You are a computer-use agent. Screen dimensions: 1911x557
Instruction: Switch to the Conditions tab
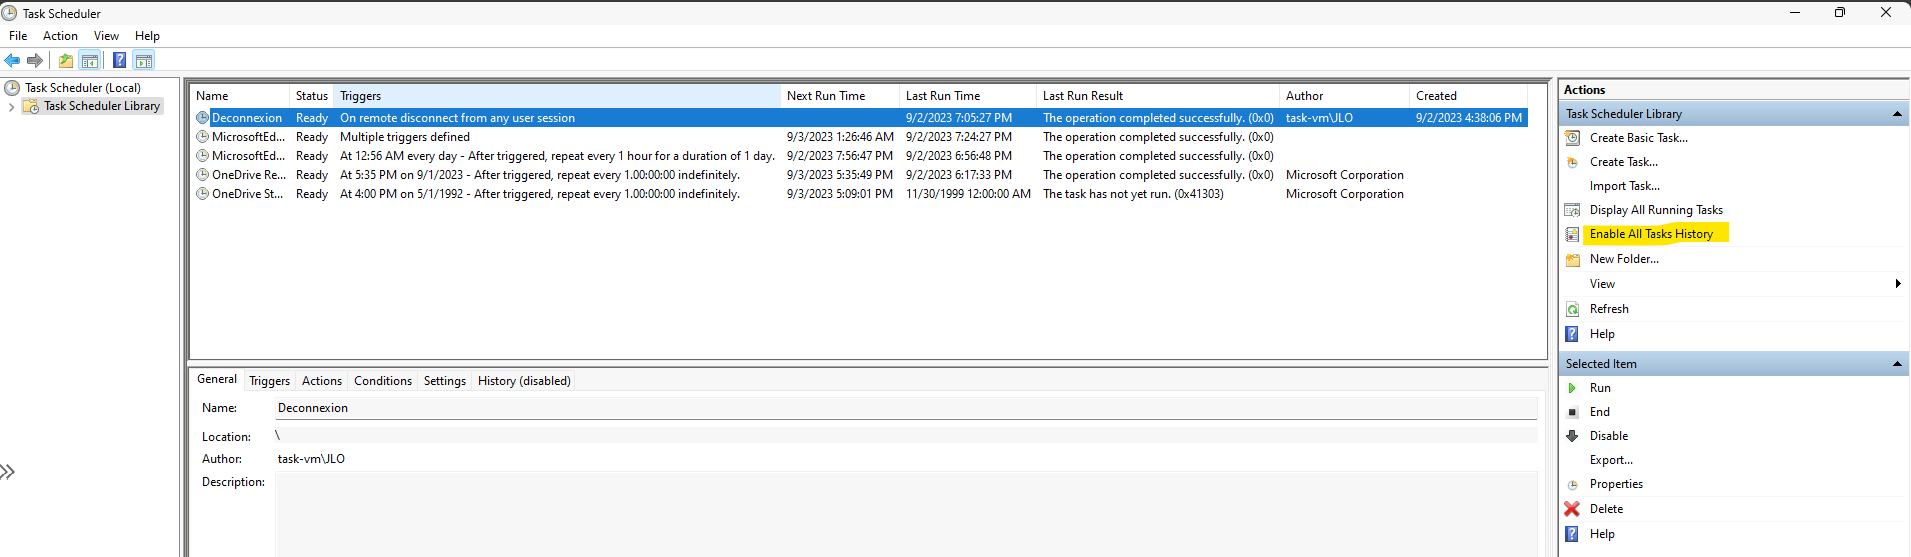point(383,381)
